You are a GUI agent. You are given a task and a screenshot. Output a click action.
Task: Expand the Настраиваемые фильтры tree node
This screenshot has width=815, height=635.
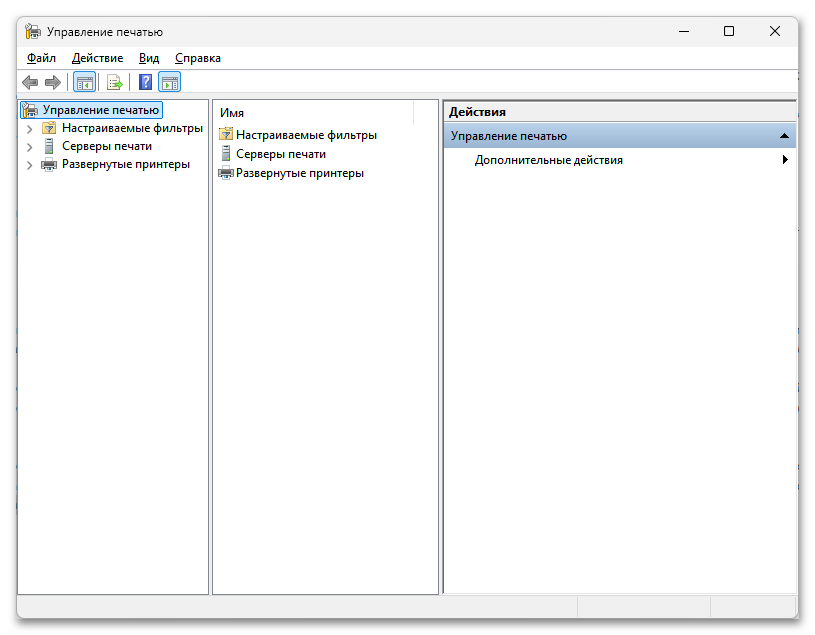point(30,128)
